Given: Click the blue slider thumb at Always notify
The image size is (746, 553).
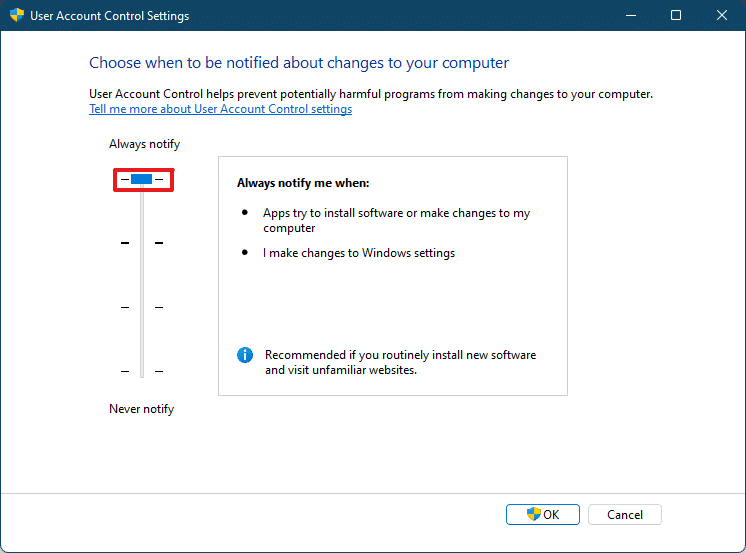Looking at the screenshot, I should [x=142, y=179].
